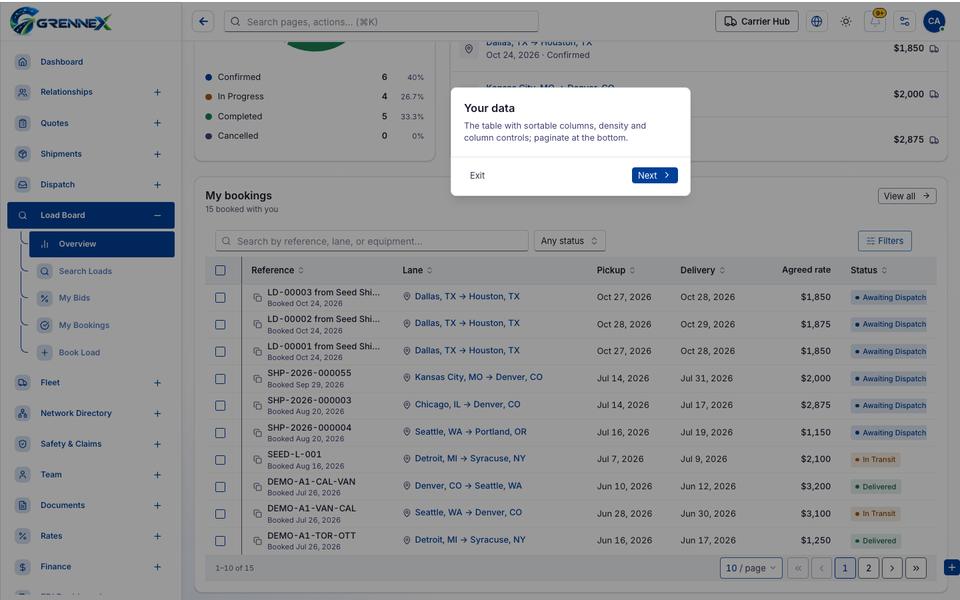The width and height of the screenshot is (960, 600).
Task: Click Next in the Your data tour
Action: 654,175
